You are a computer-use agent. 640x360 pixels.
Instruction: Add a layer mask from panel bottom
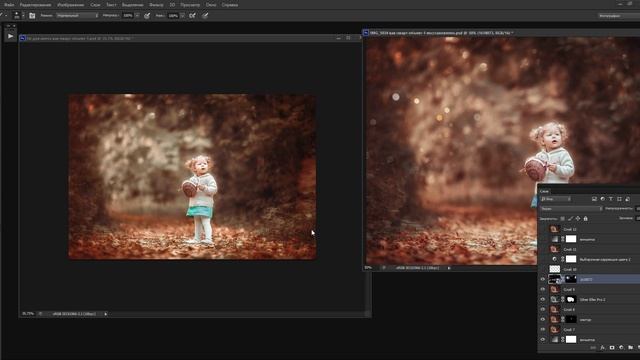pos(612,348)
